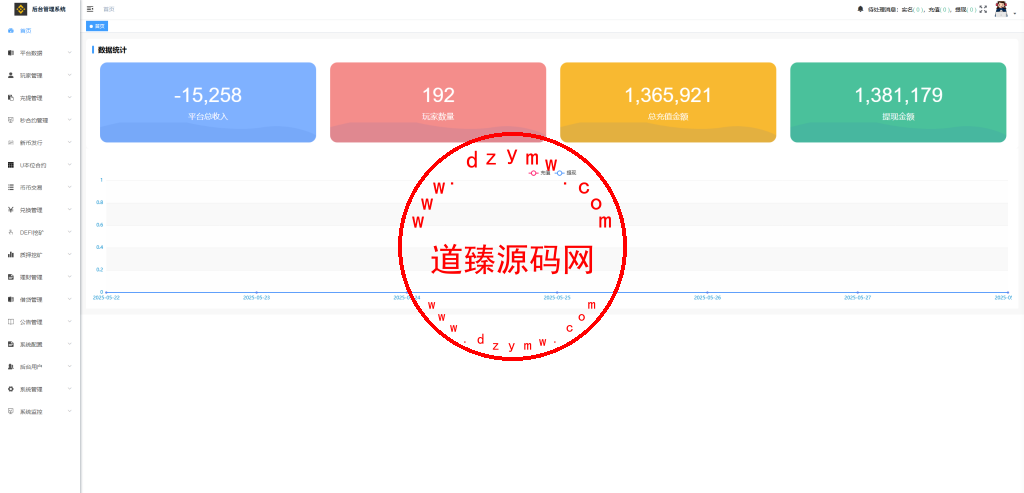Open the DEFI挖矿 menu label
This screenshot has height=493, width=1024.
click(x=31, y=232)
